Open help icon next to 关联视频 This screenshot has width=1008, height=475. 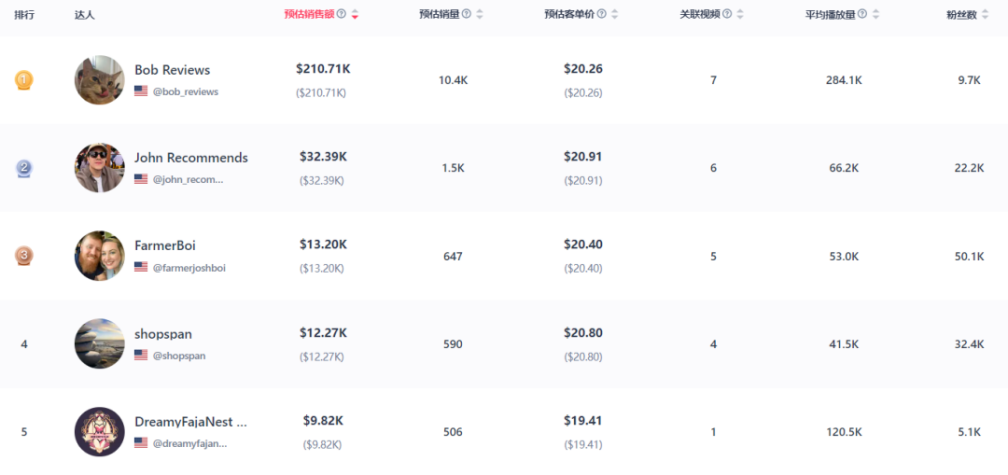[x=726, y=14]
